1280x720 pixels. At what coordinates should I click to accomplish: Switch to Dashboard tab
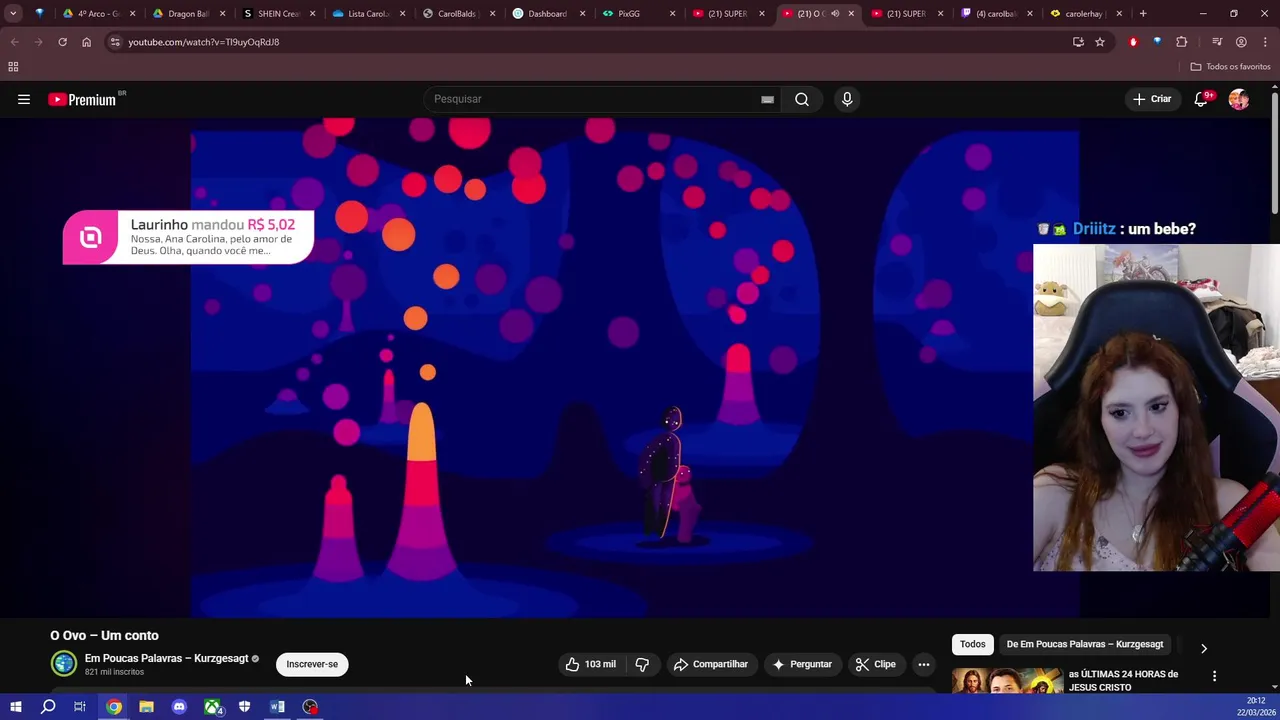point(547,14)
